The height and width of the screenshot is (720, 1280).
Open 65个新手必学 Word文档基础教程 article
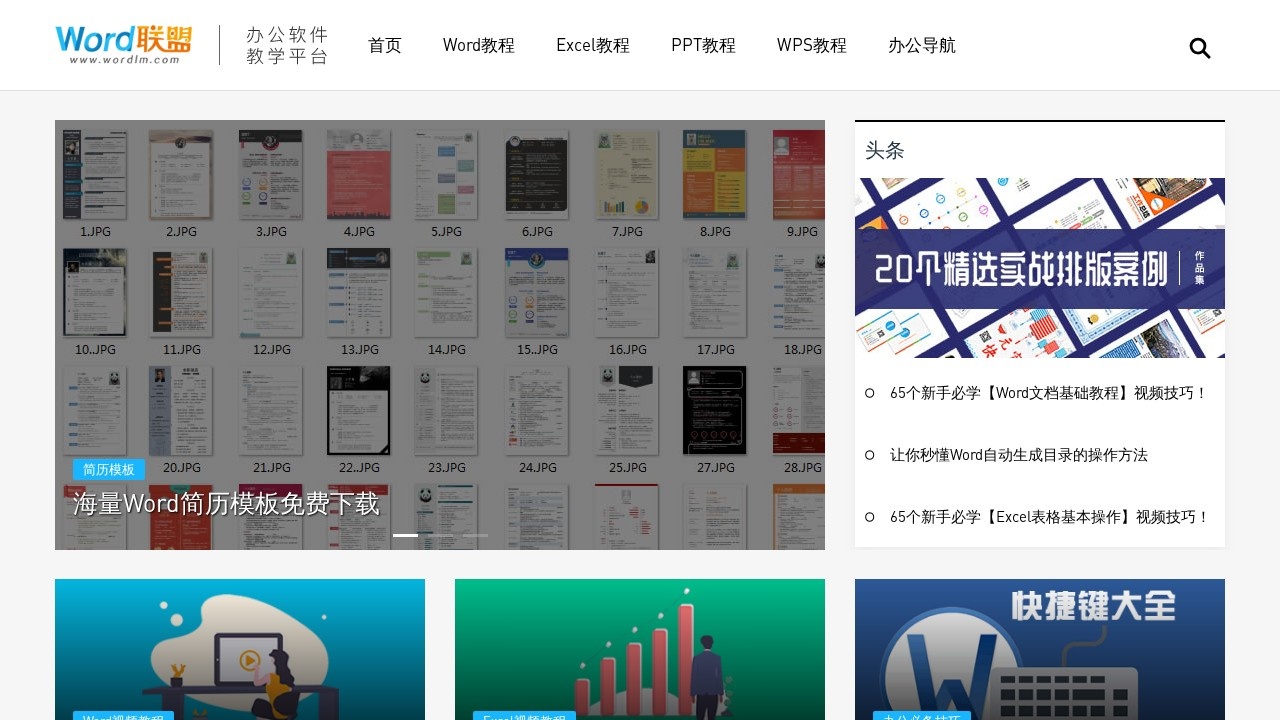(1049, 393)
